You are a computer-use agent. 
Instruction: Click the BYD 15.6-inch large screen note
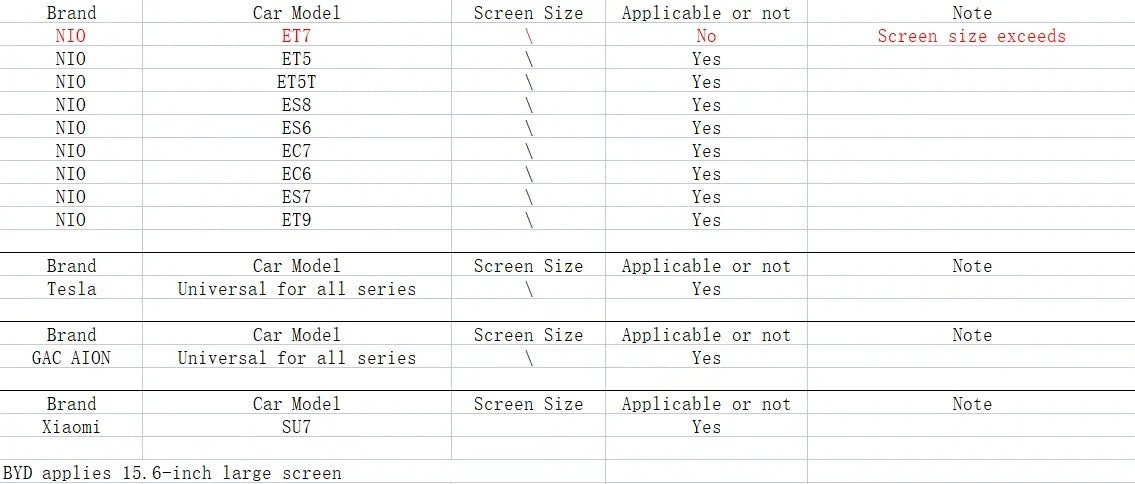click(x=172, y=473)
